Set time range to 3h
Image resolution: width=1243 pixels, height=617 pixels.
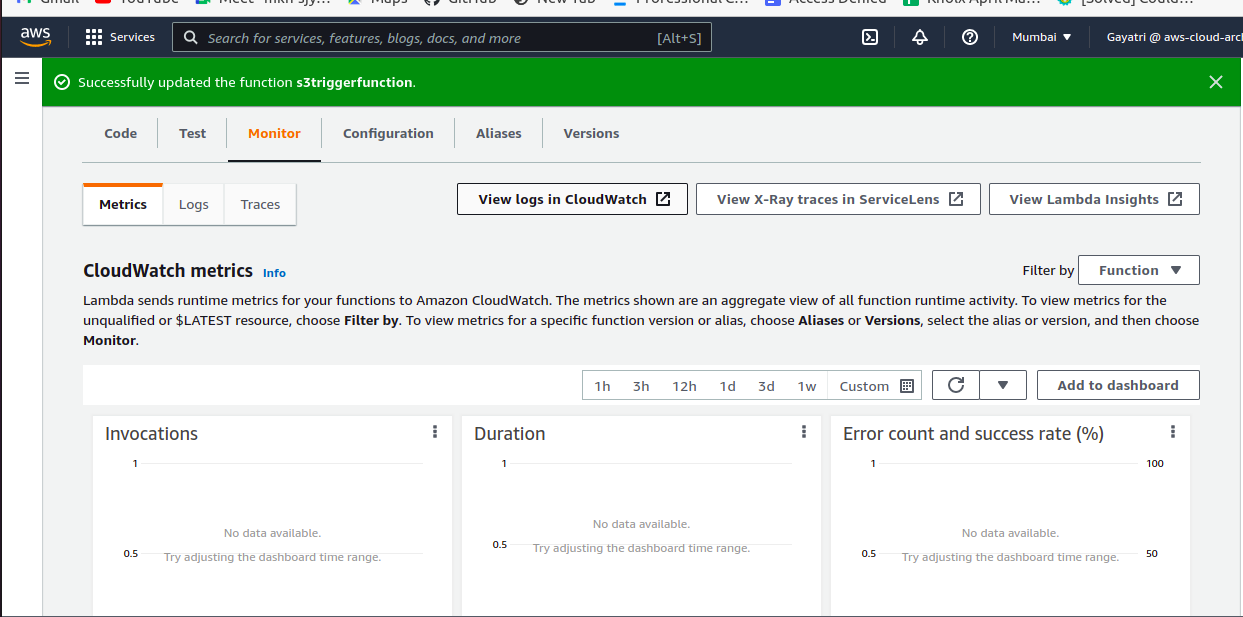(641, 386)
